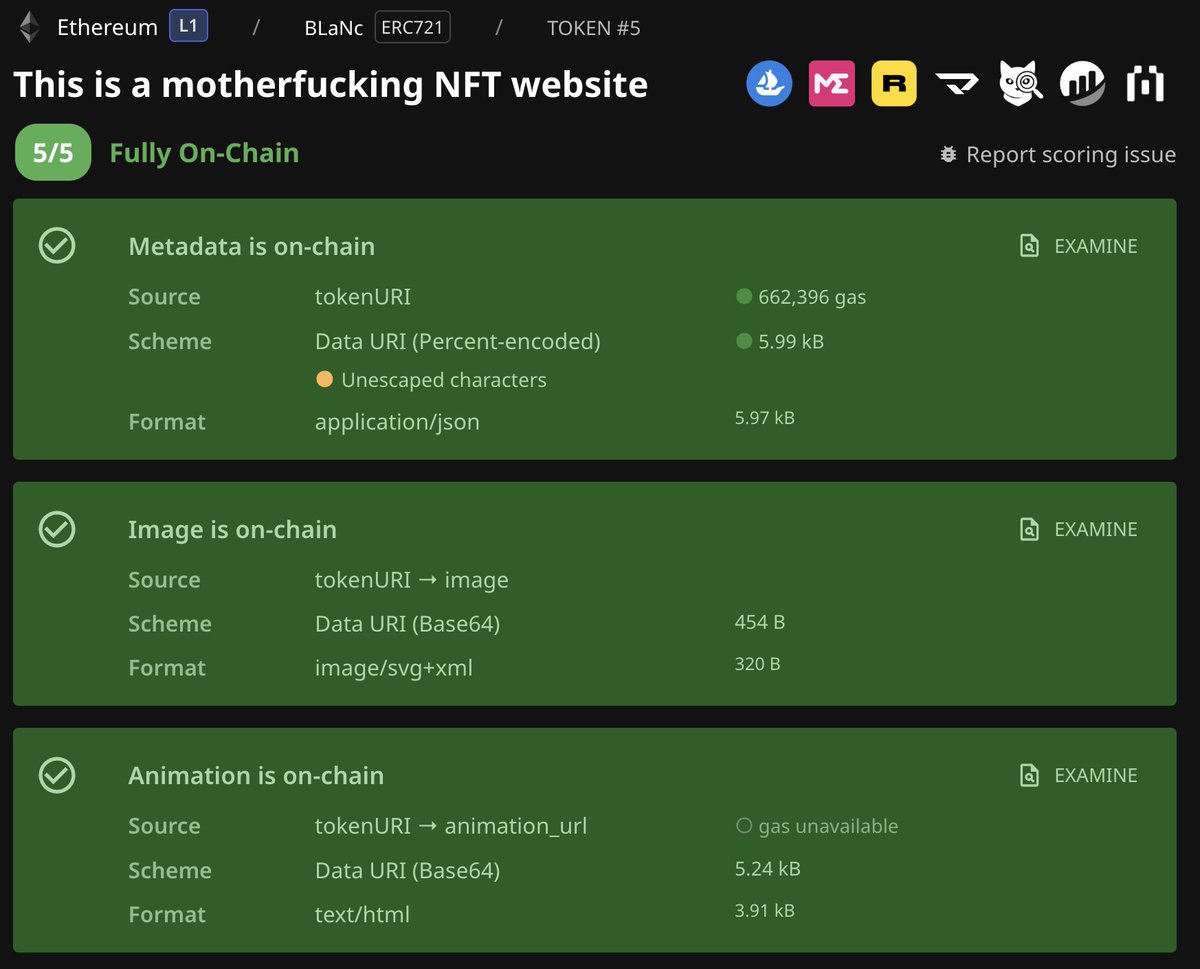1200x969 pixels.
Task: Click the 3.91 kB size value
Action: (765, 910)
